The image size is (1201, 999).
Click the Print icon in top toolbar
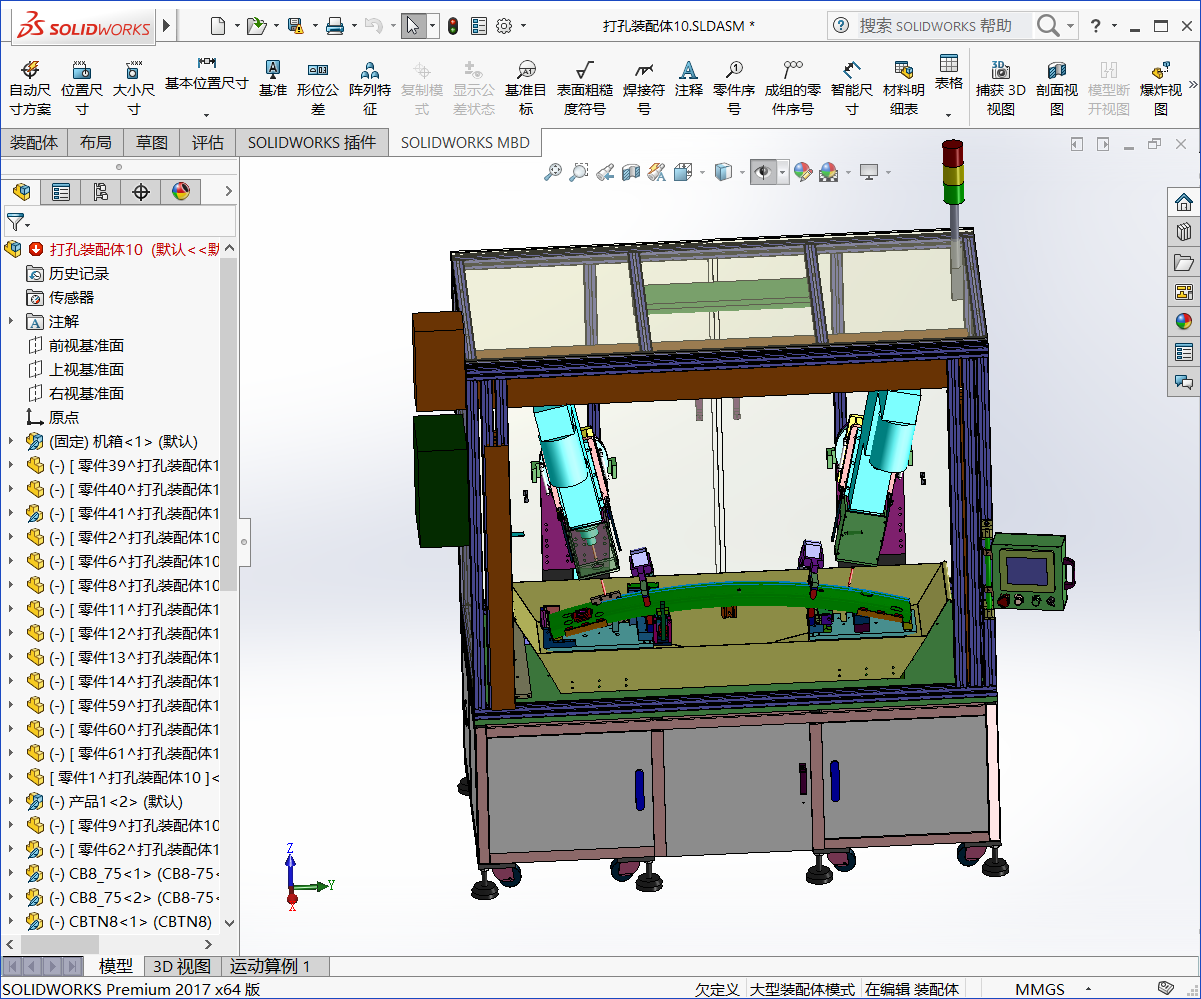tap(336, 26)
